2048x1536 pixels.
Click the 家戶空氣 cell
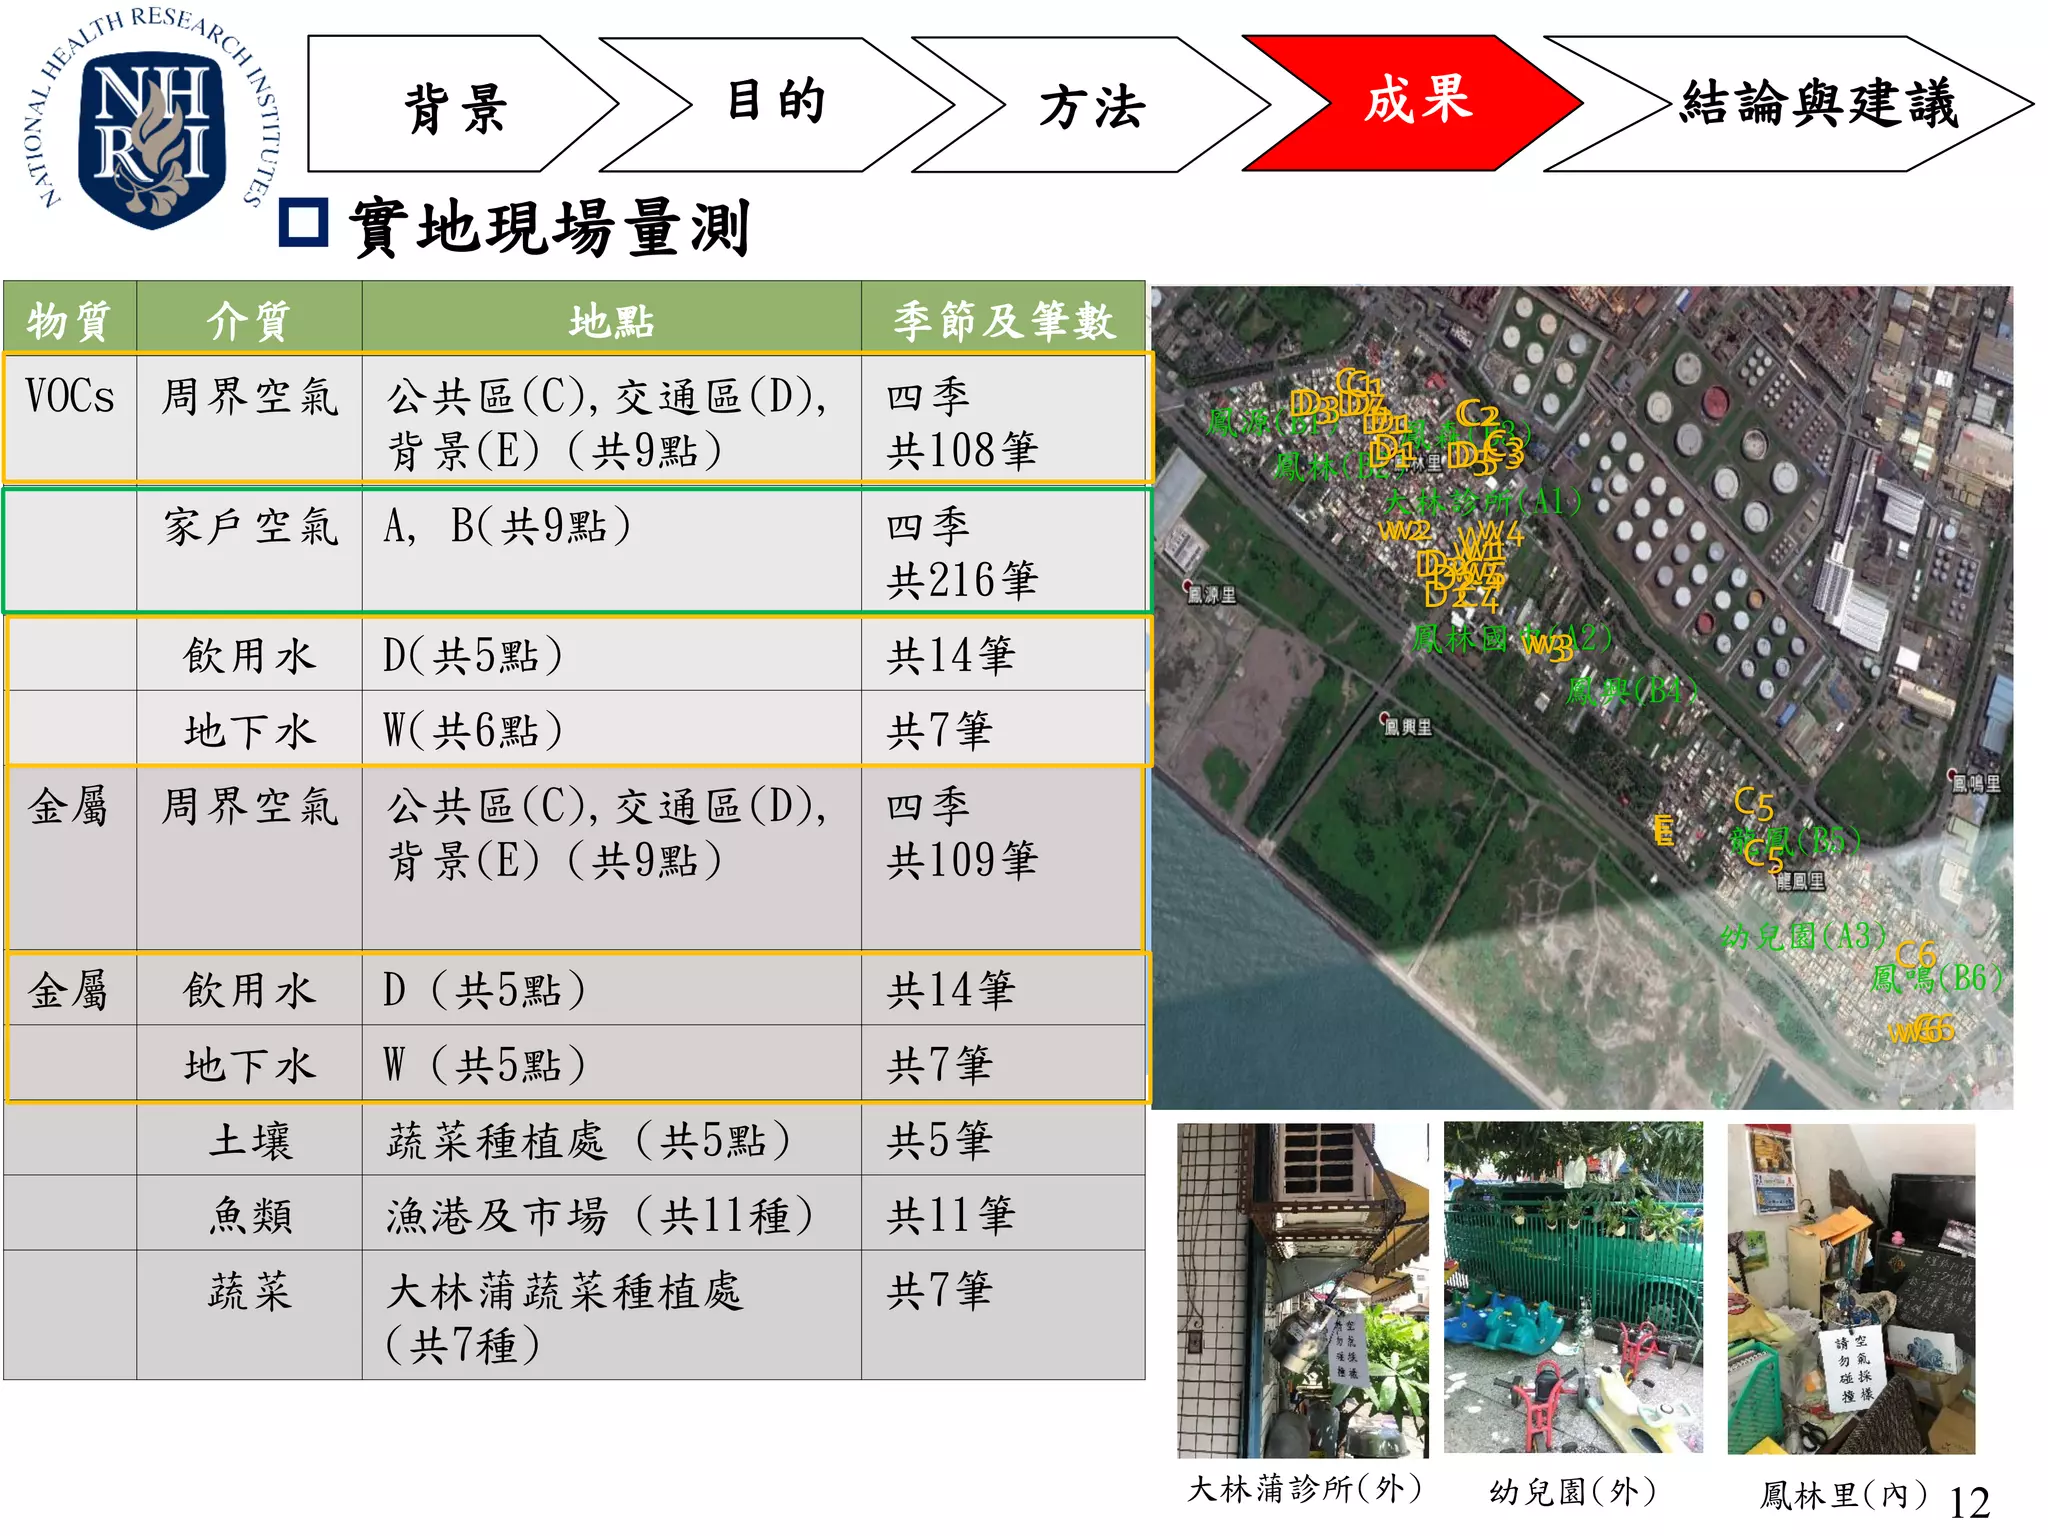click(249, 550)
